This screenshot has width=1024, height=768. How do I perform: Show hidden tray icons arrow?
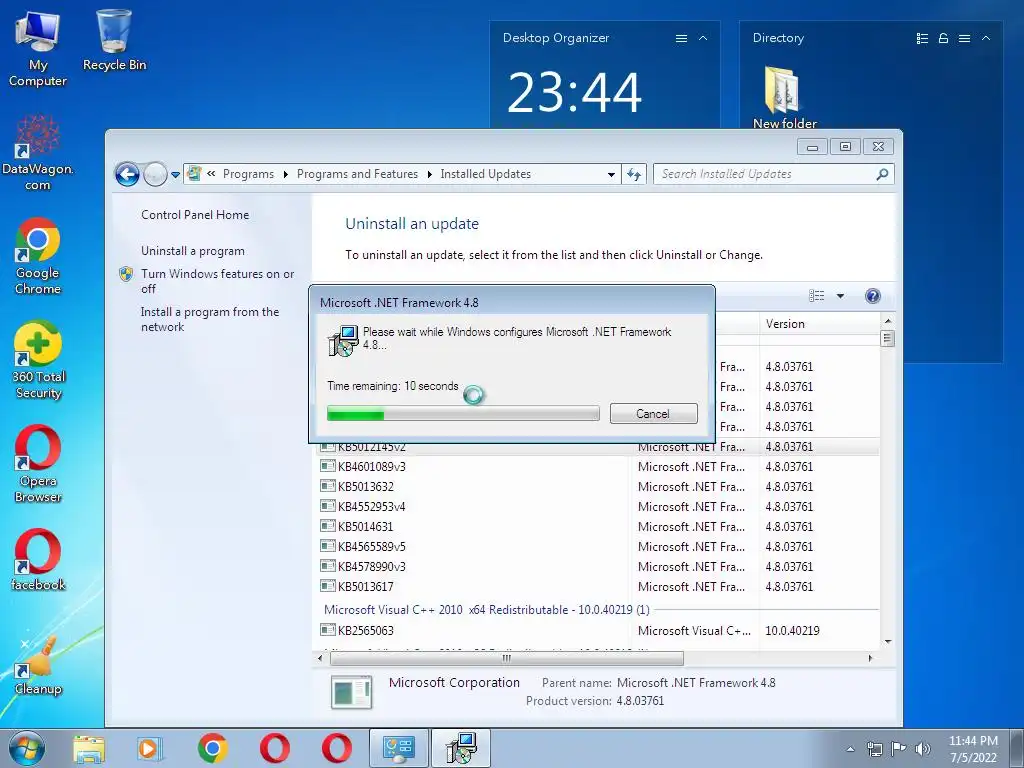pos(850,749)
